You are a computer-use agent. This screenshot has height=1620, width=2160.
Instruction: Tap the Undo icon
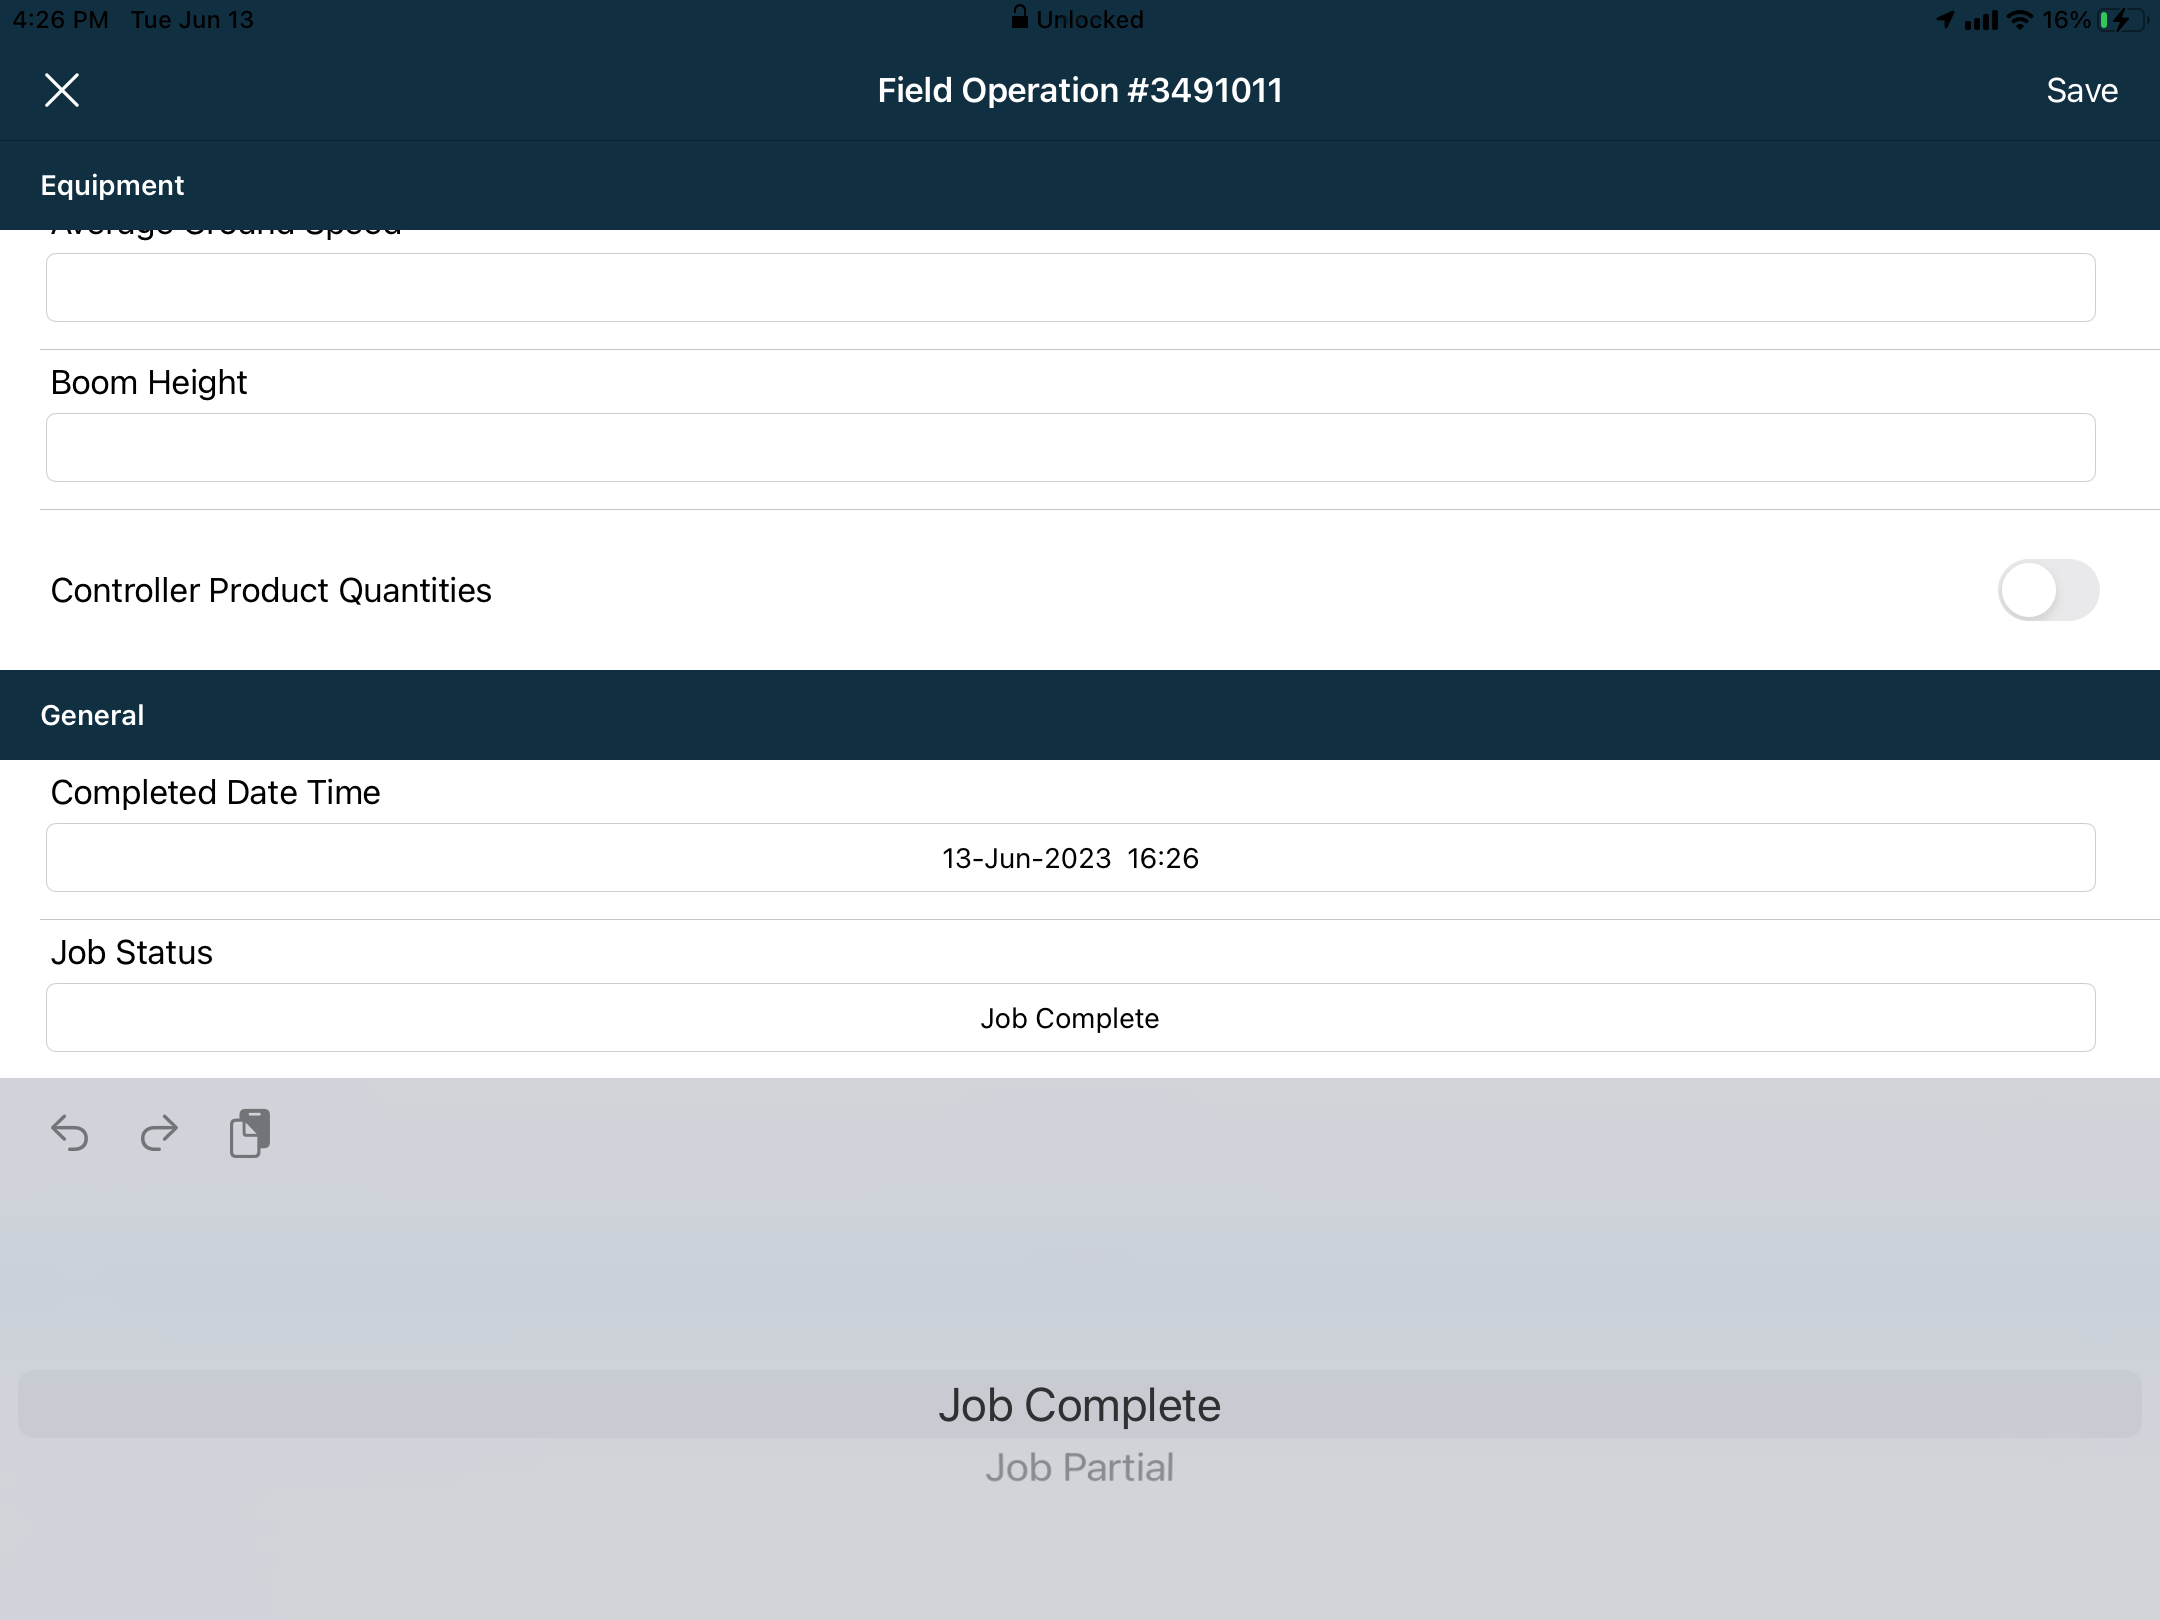pyautogui.click(x=71, y=1133)
